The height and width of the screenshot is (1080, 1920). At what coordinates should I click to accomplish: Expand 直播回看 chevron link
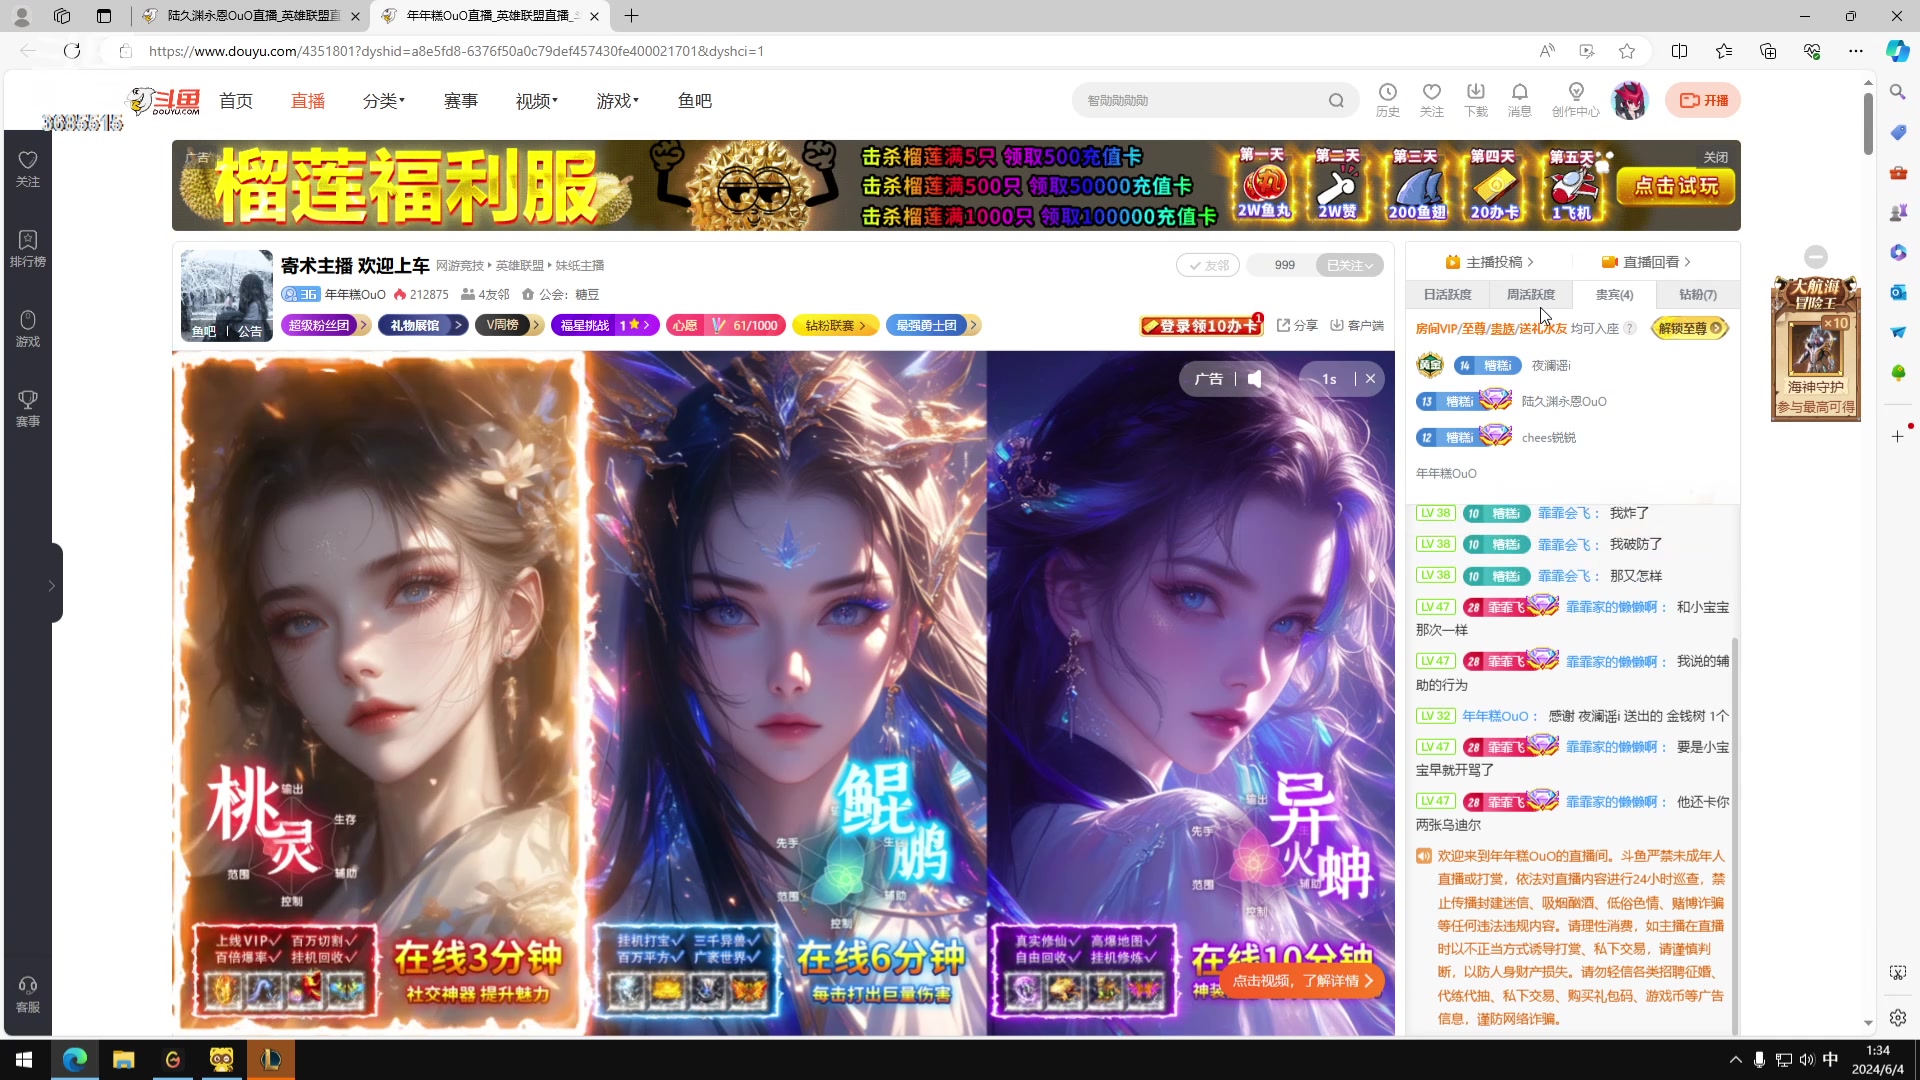1646,262
